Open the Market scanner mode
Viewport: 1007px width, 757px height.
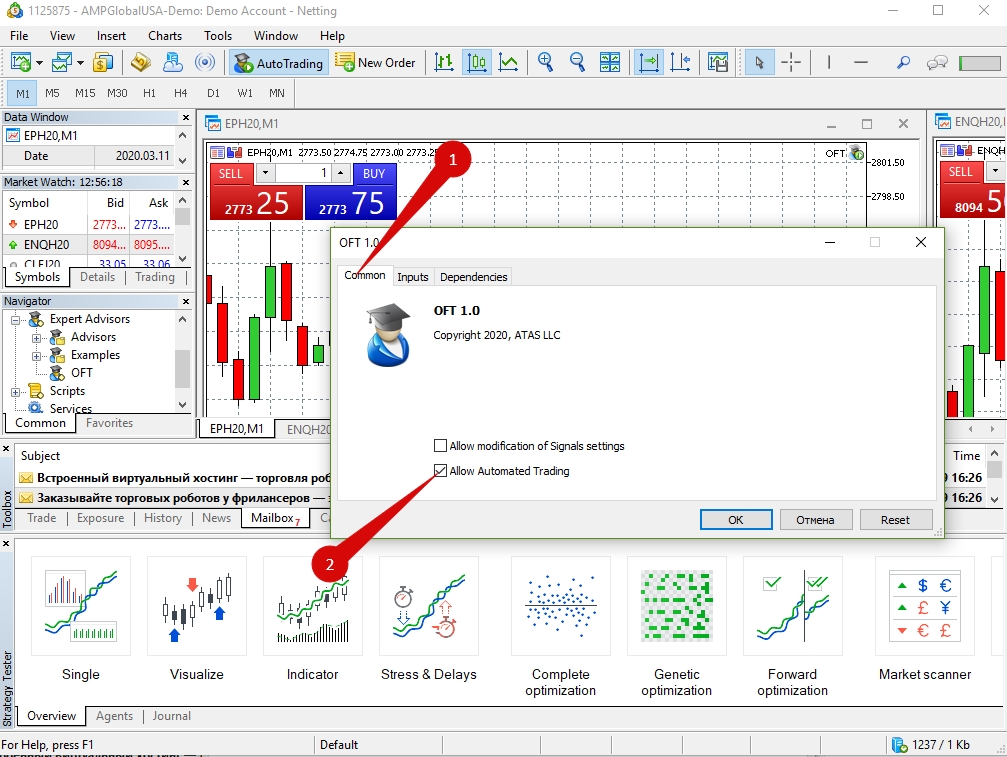924,620
